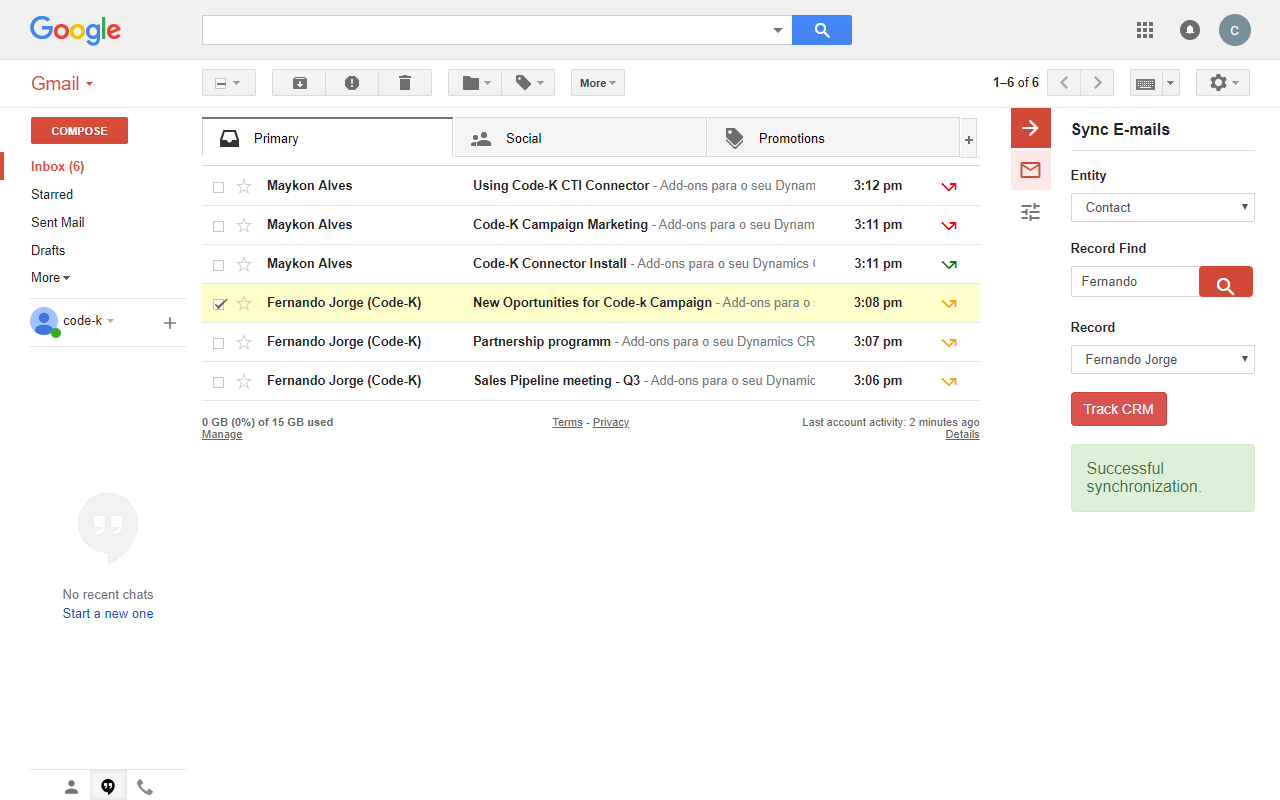Report selected email as spam

(x=352, y=83)
